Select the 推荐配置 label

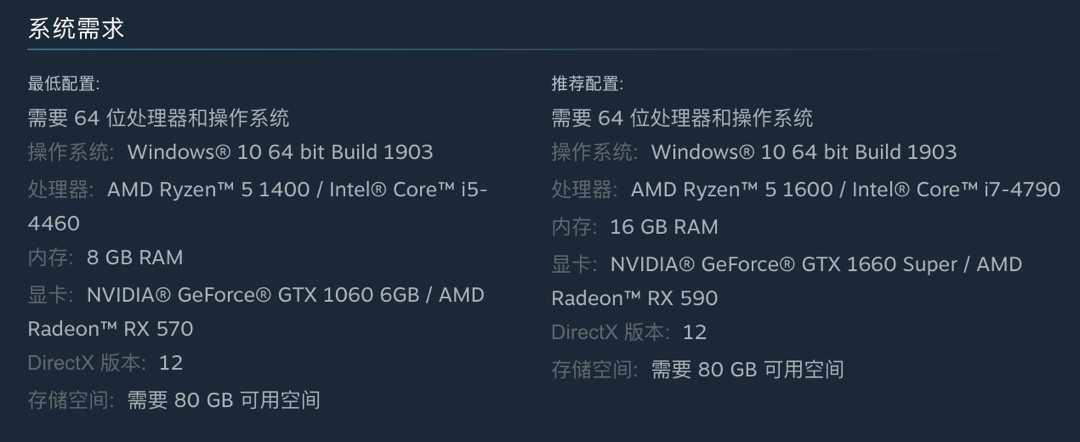coord(587,83)
